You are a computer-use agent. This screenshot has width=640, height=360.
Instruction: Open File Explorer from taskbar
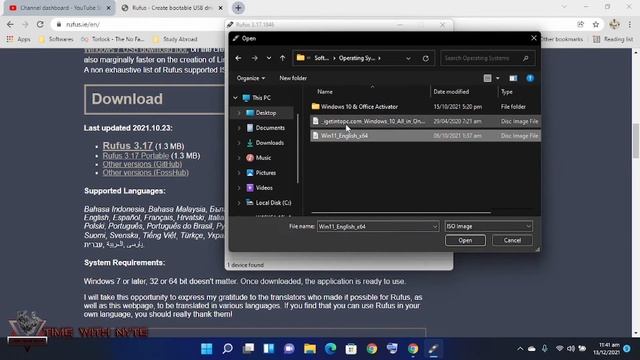pyautogui.click(x=310, y=349)
